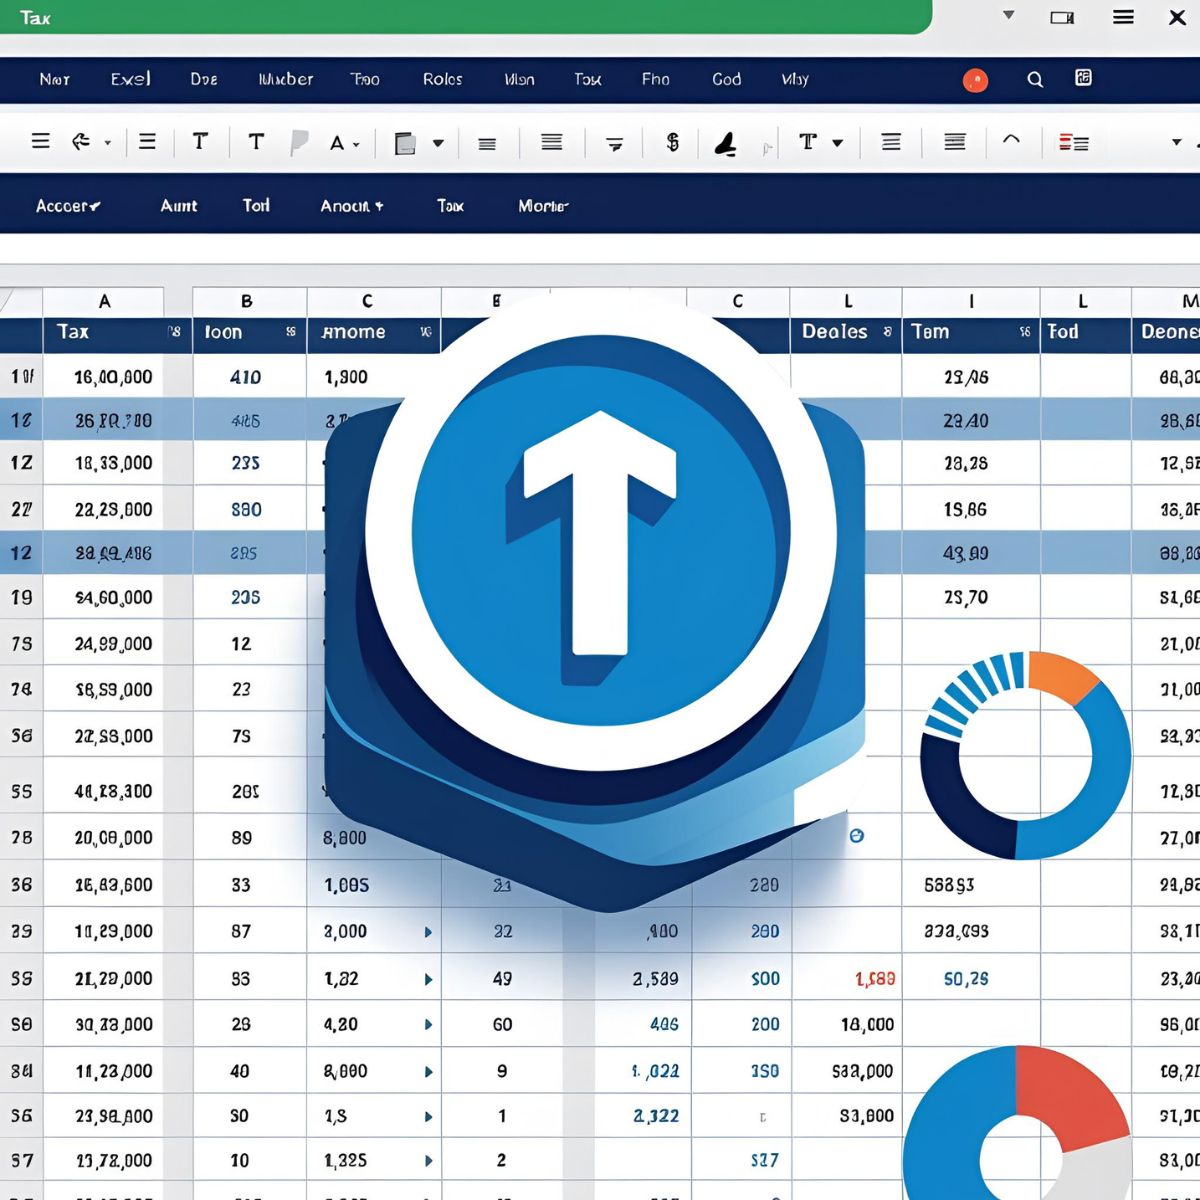This screenshot has width=1200, height=1200.
Task: Click filter icon in Ioon column header
Action: 291,332
